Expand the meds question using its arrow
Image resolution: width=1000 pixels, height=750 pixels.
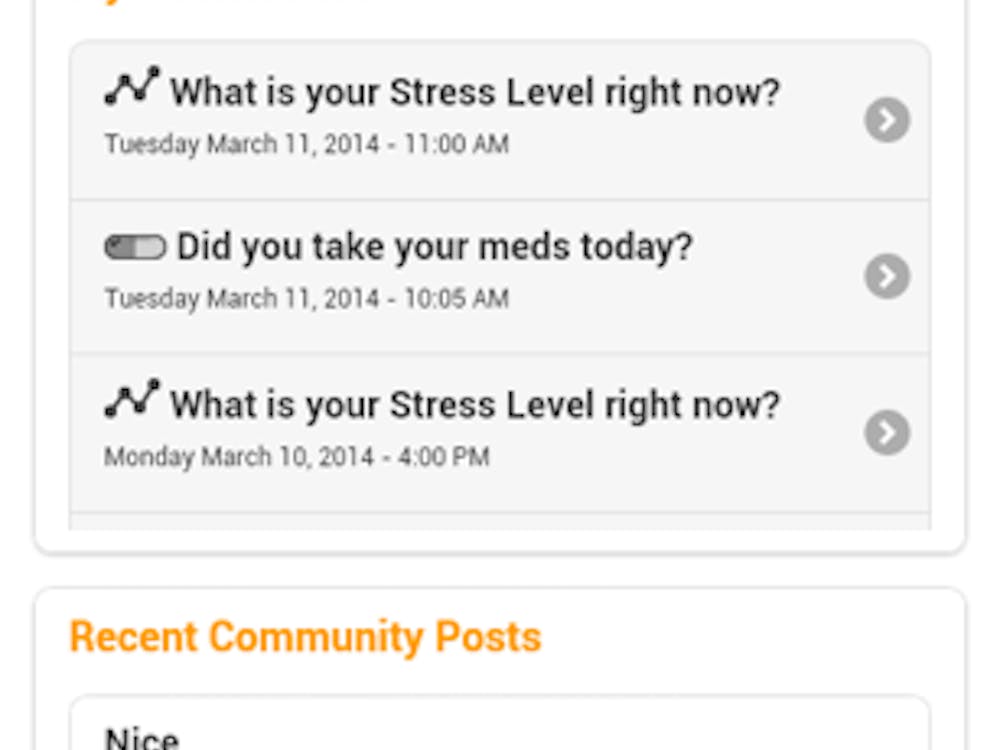tap(887, 276)
